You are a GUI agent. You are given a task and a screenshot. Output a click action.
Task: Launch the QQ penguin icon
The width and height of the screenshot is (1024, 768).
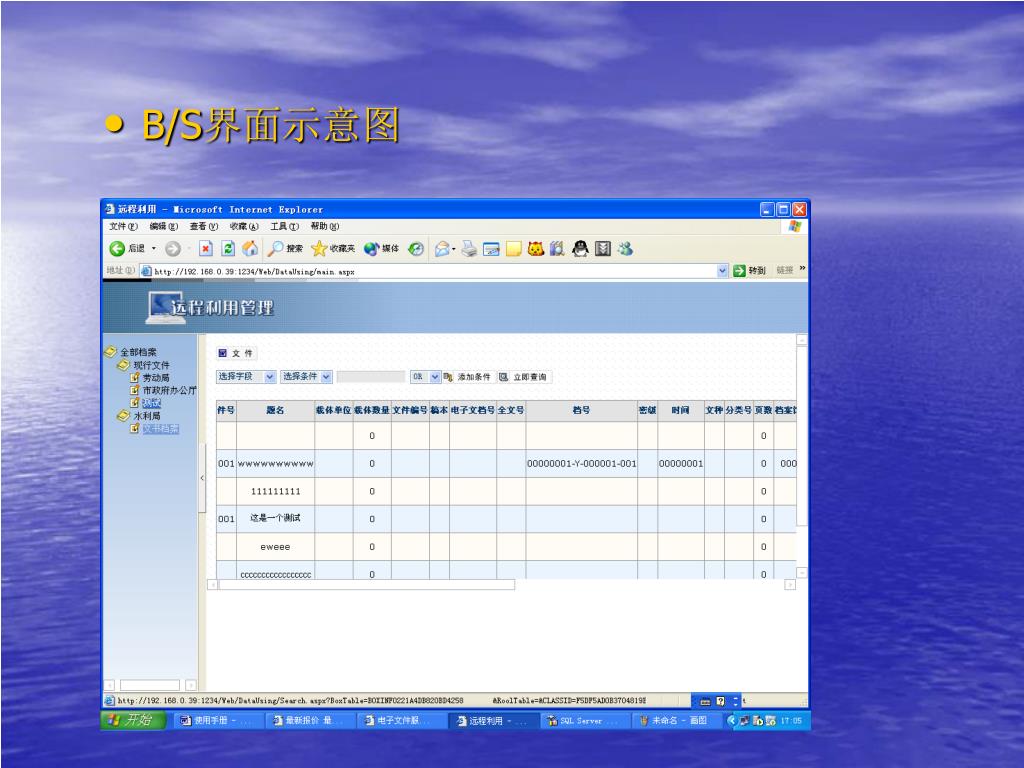tap(580, 249)
